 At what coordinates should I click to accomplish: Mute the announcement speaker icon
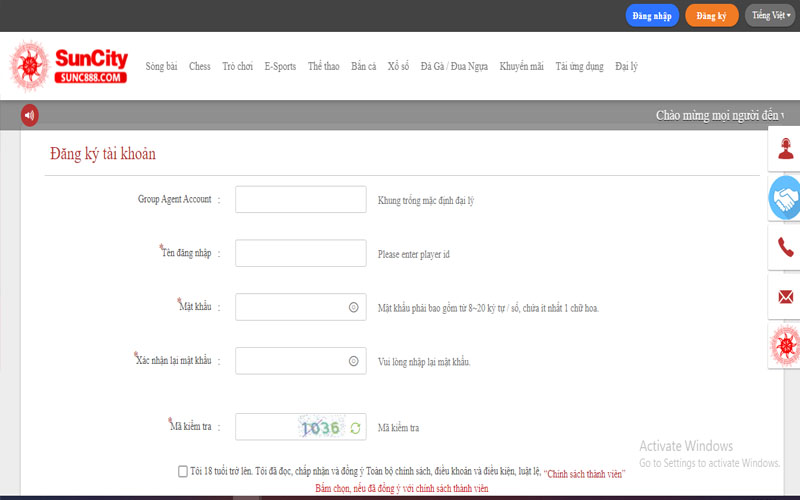30,115
